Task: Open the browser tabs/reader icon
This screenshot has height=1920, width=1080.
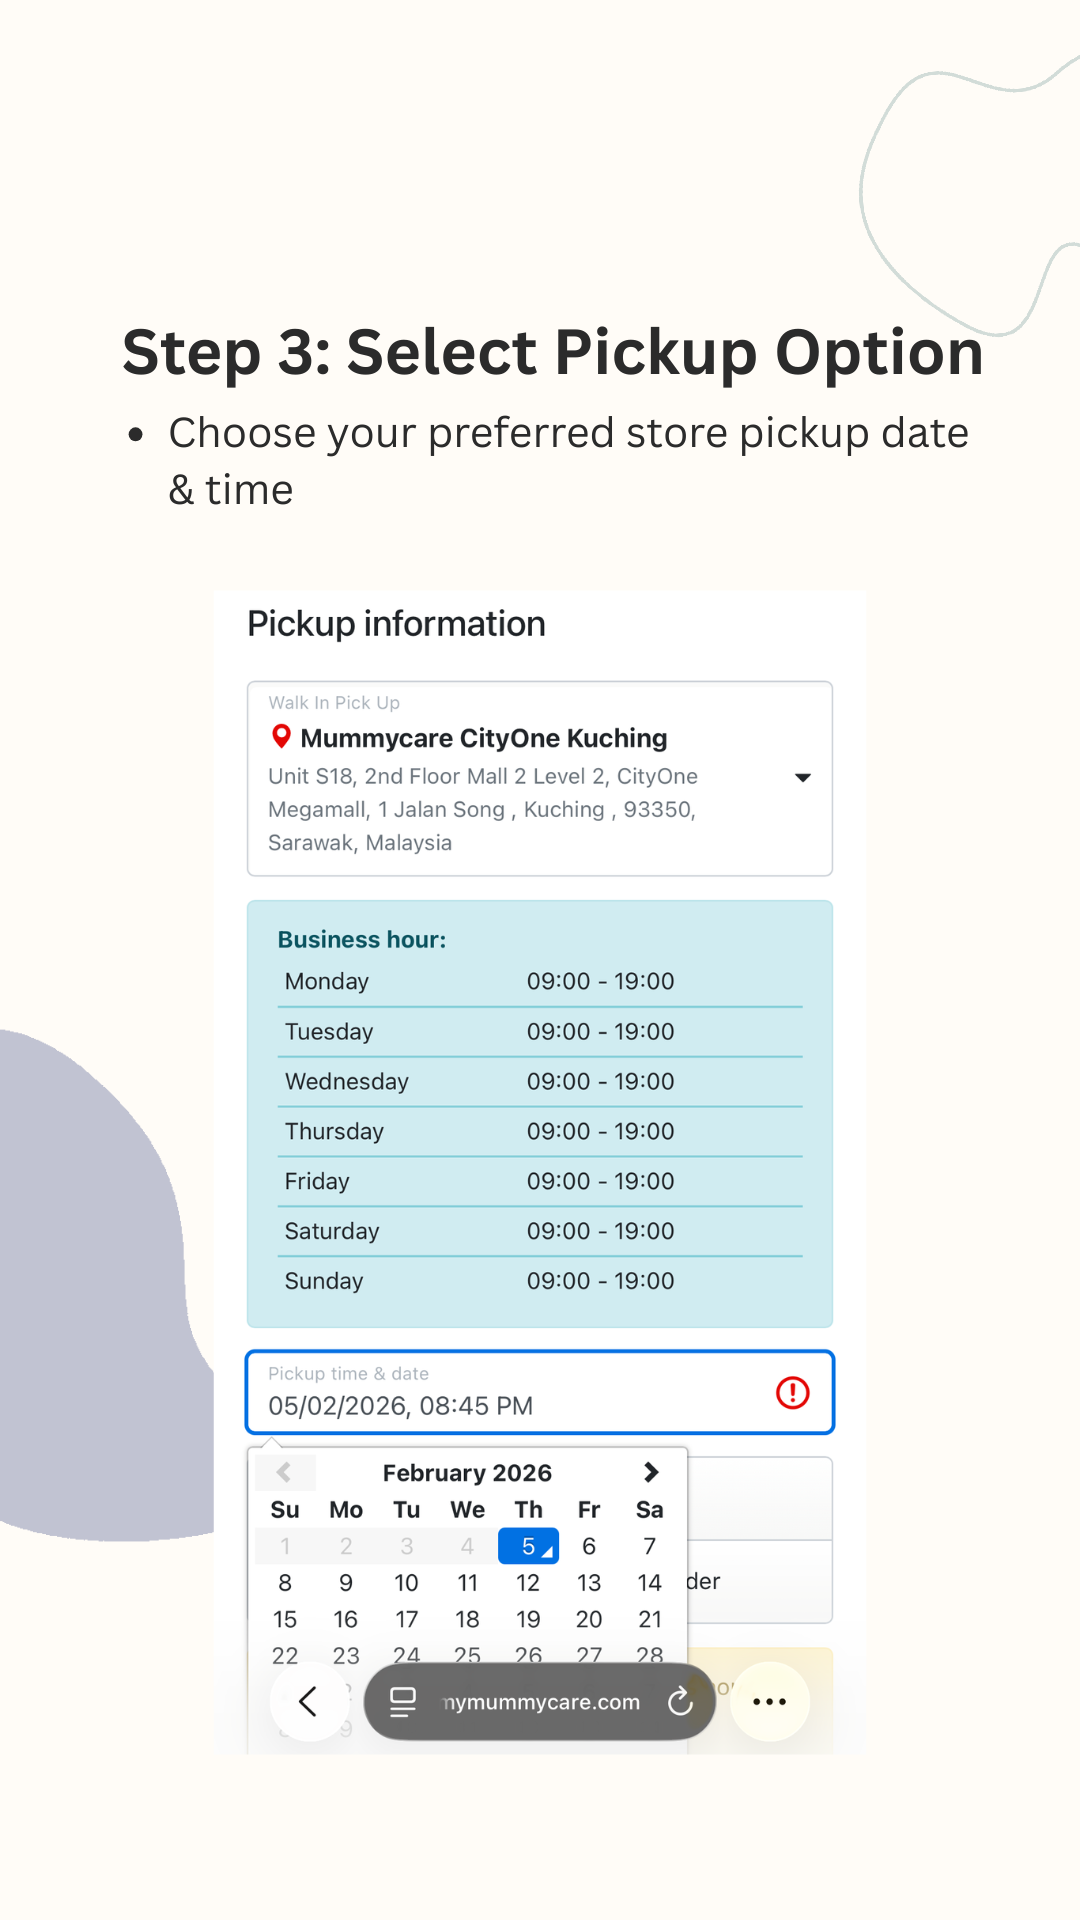Action: click(x=403, y=1701)
